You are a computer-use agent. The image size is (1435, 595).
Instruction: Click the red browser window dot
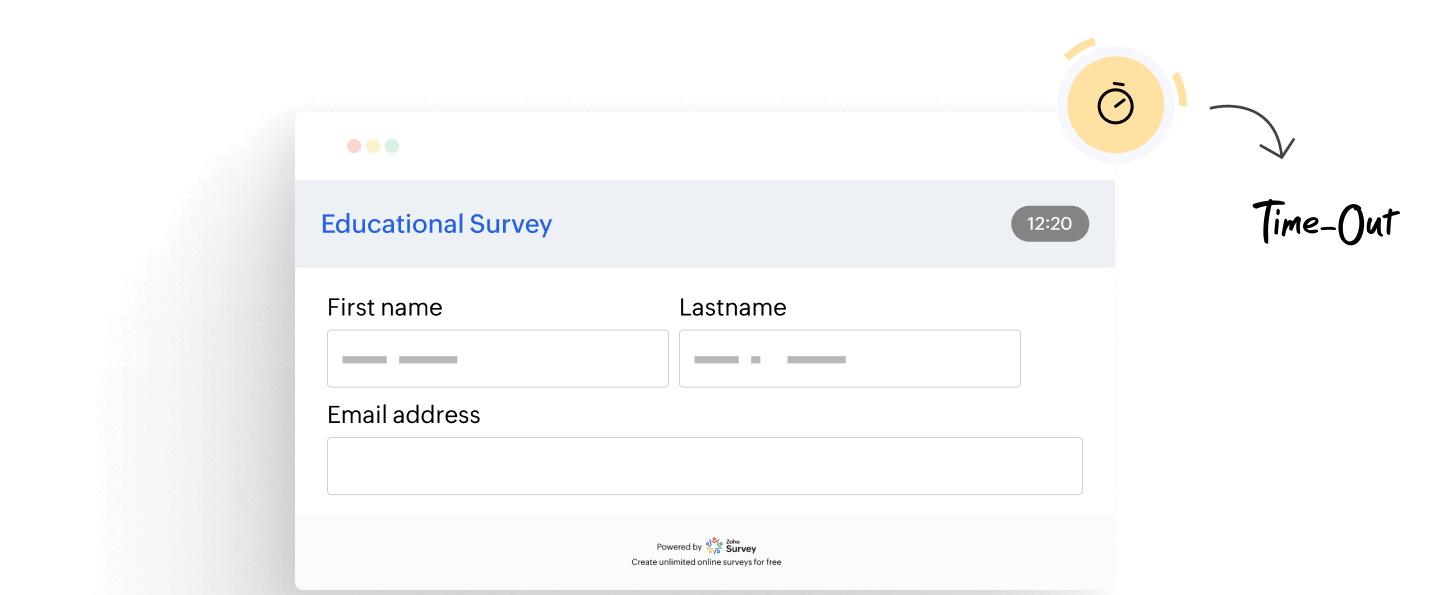(354, 144)
